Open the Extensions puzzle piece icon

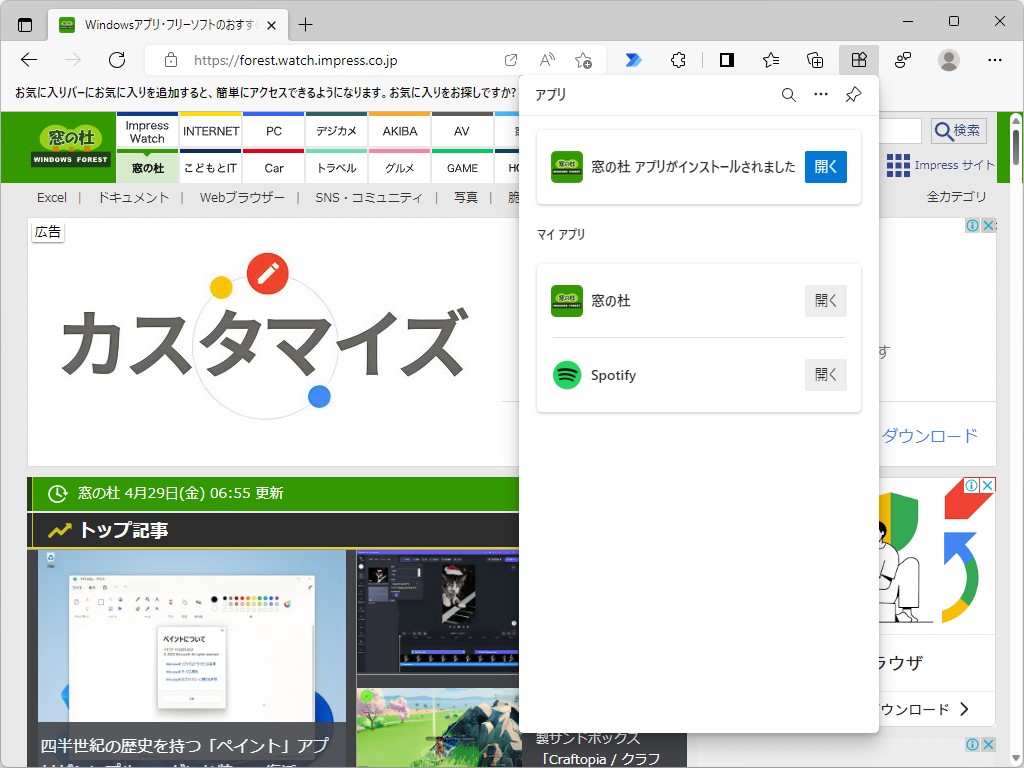click(x=678, y=60)
